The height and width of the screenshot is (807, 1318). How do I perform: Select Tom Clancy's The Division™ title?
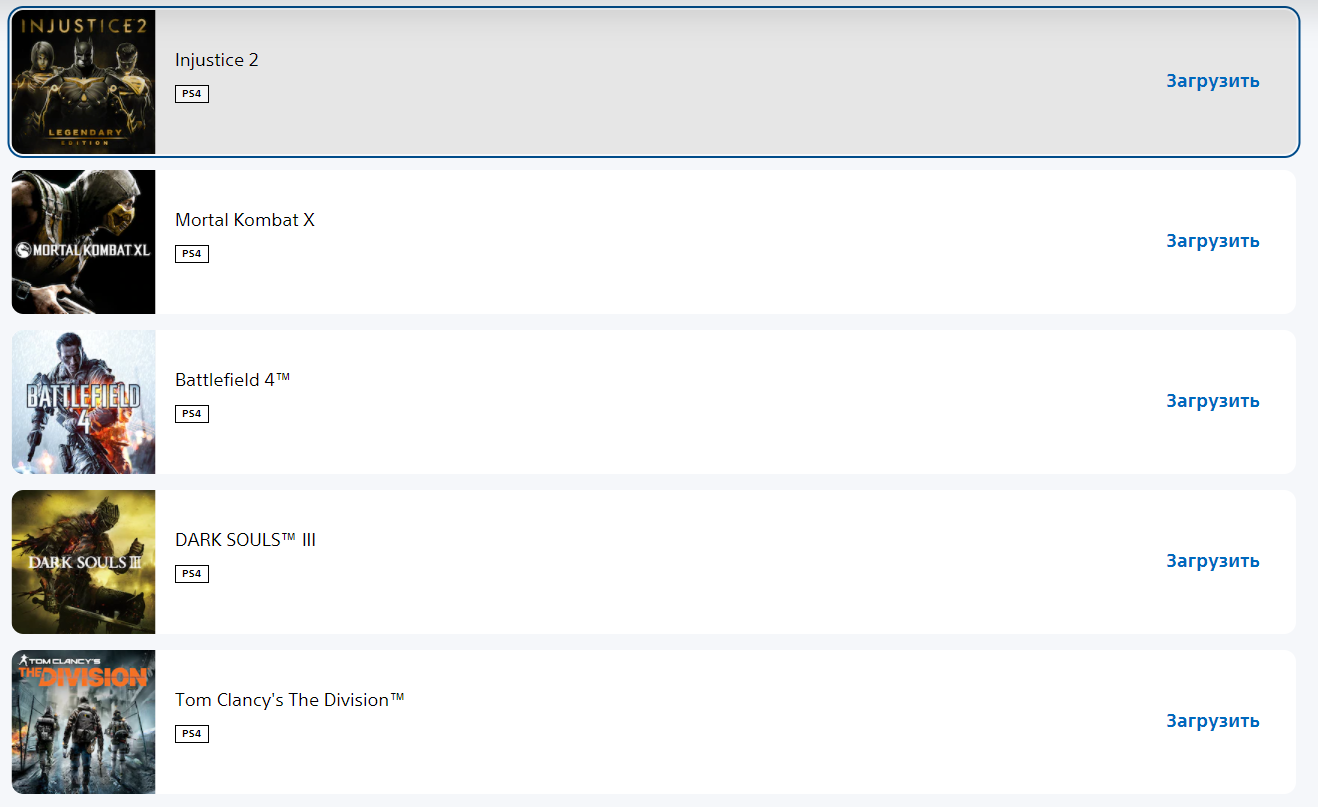click(290, 700)
